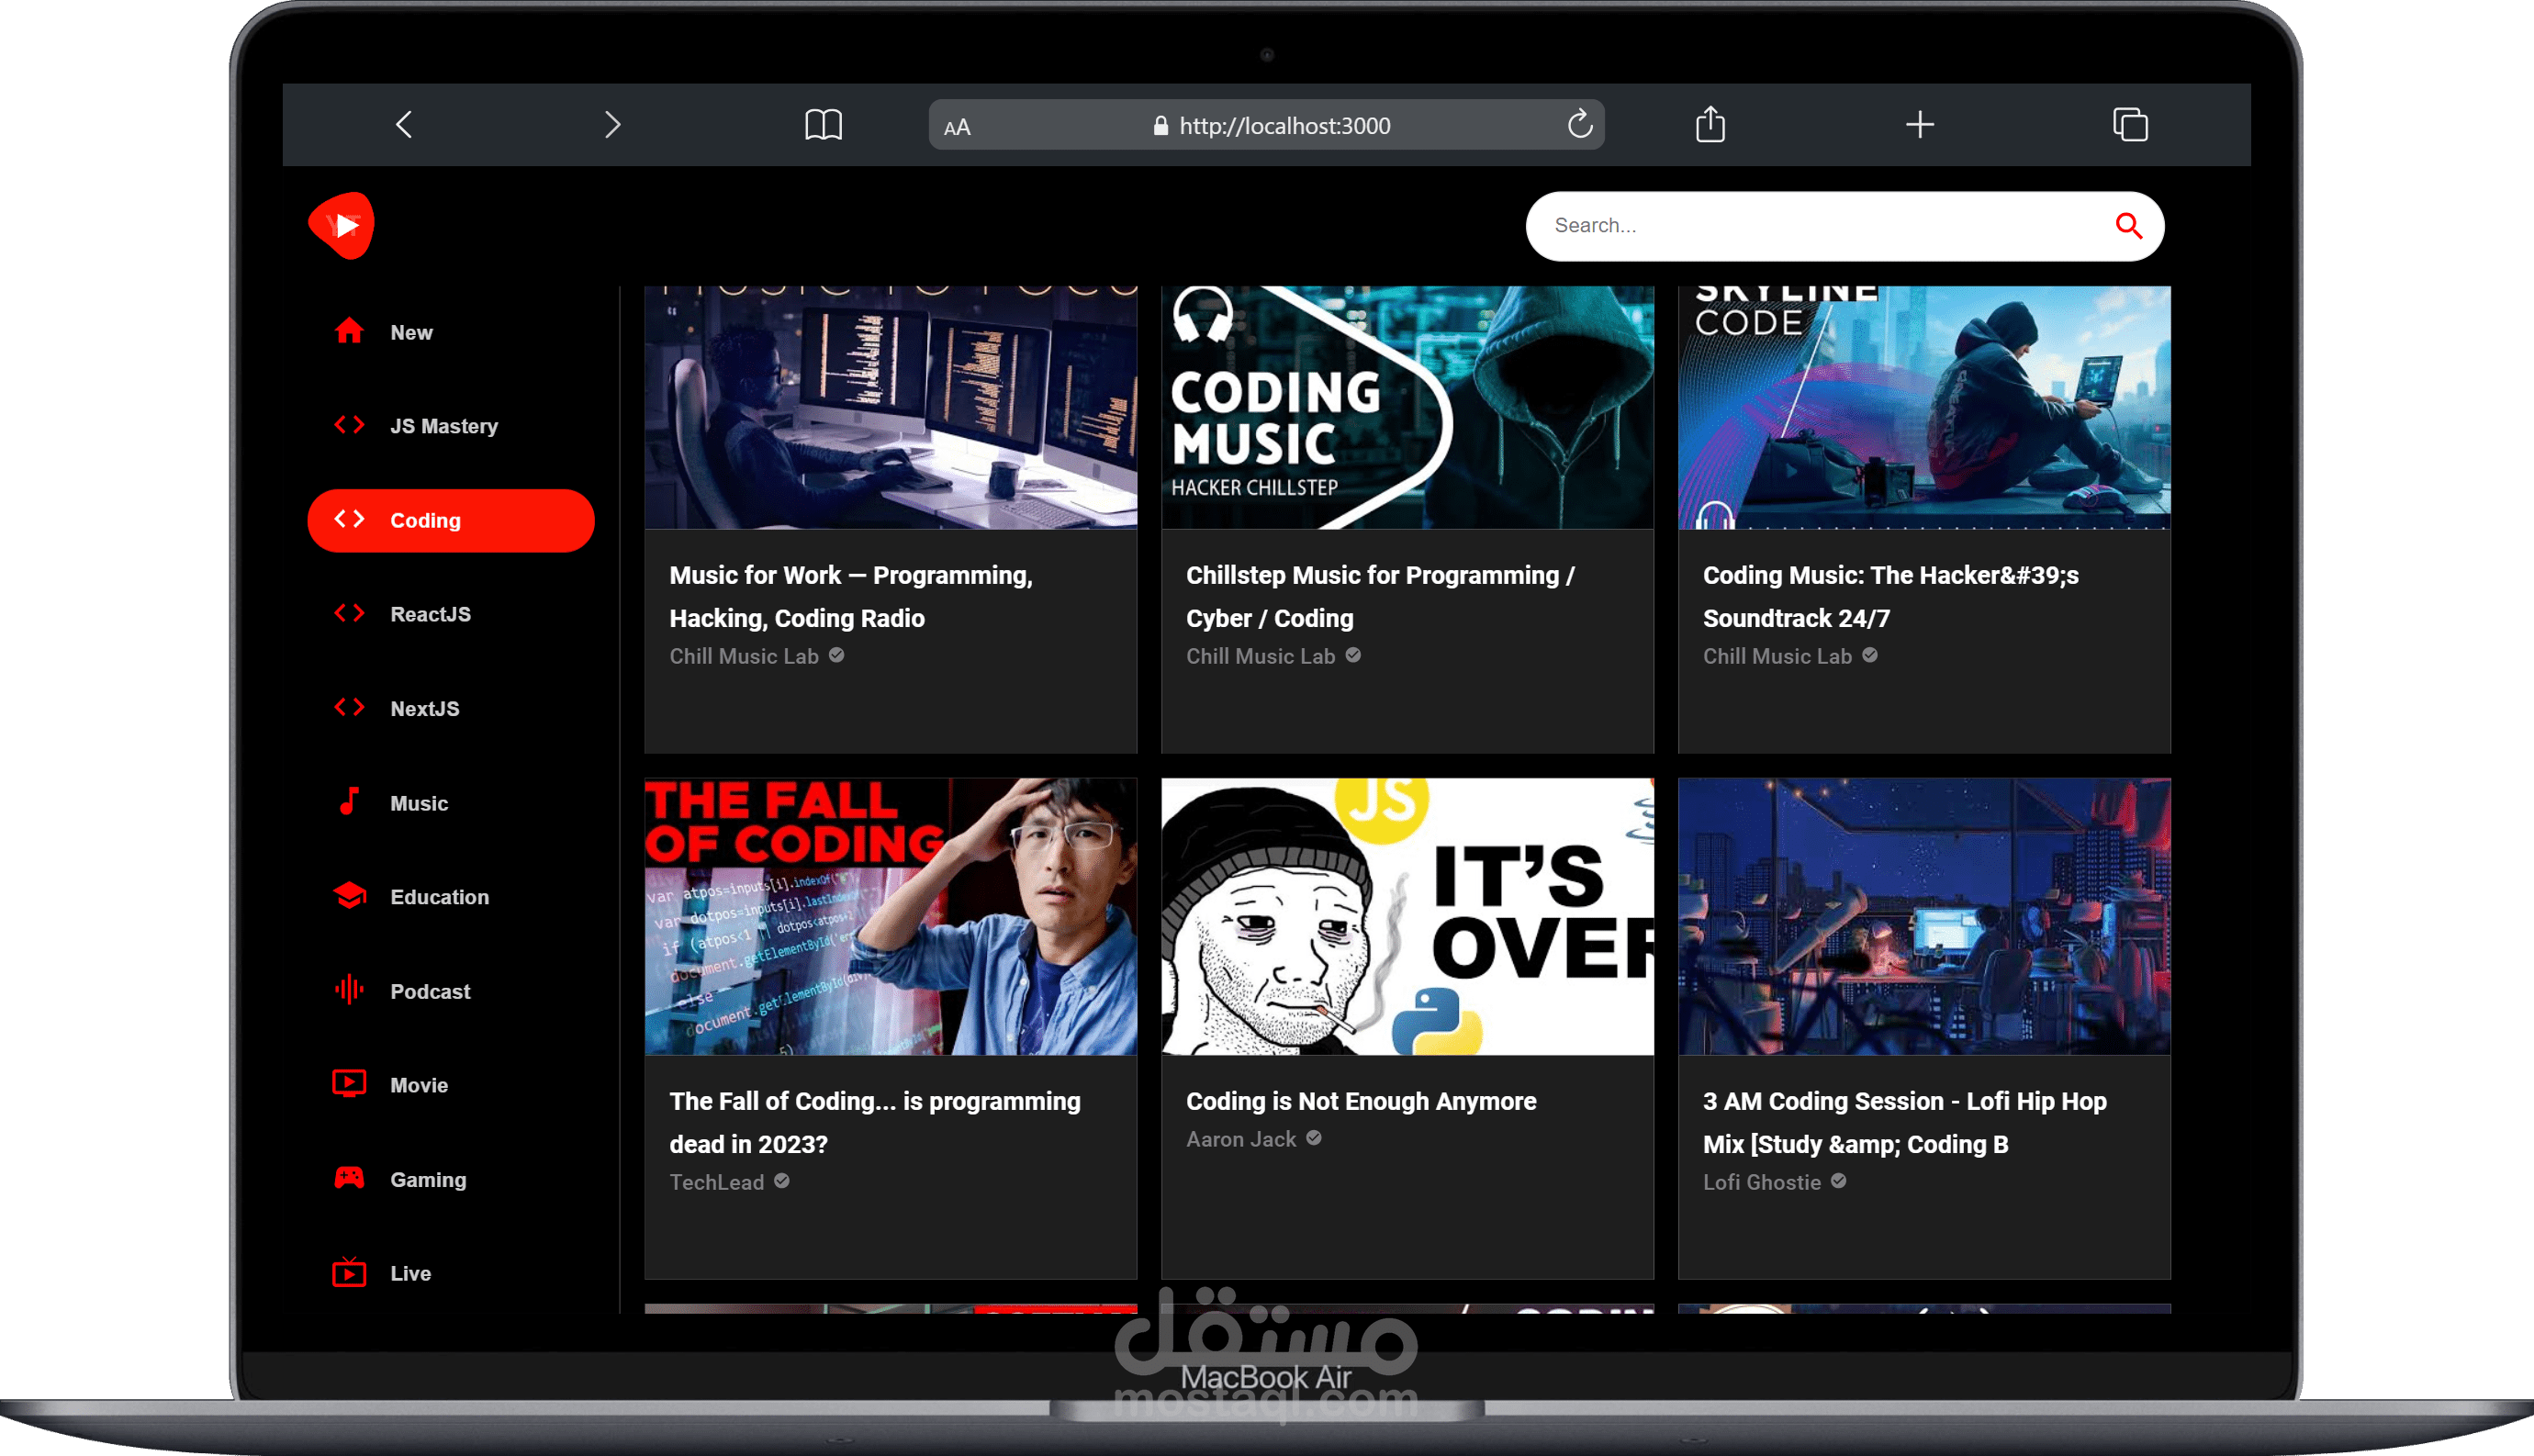Click the red search magnifier icon
2534x1456 pixels.
click(2128, 226)
